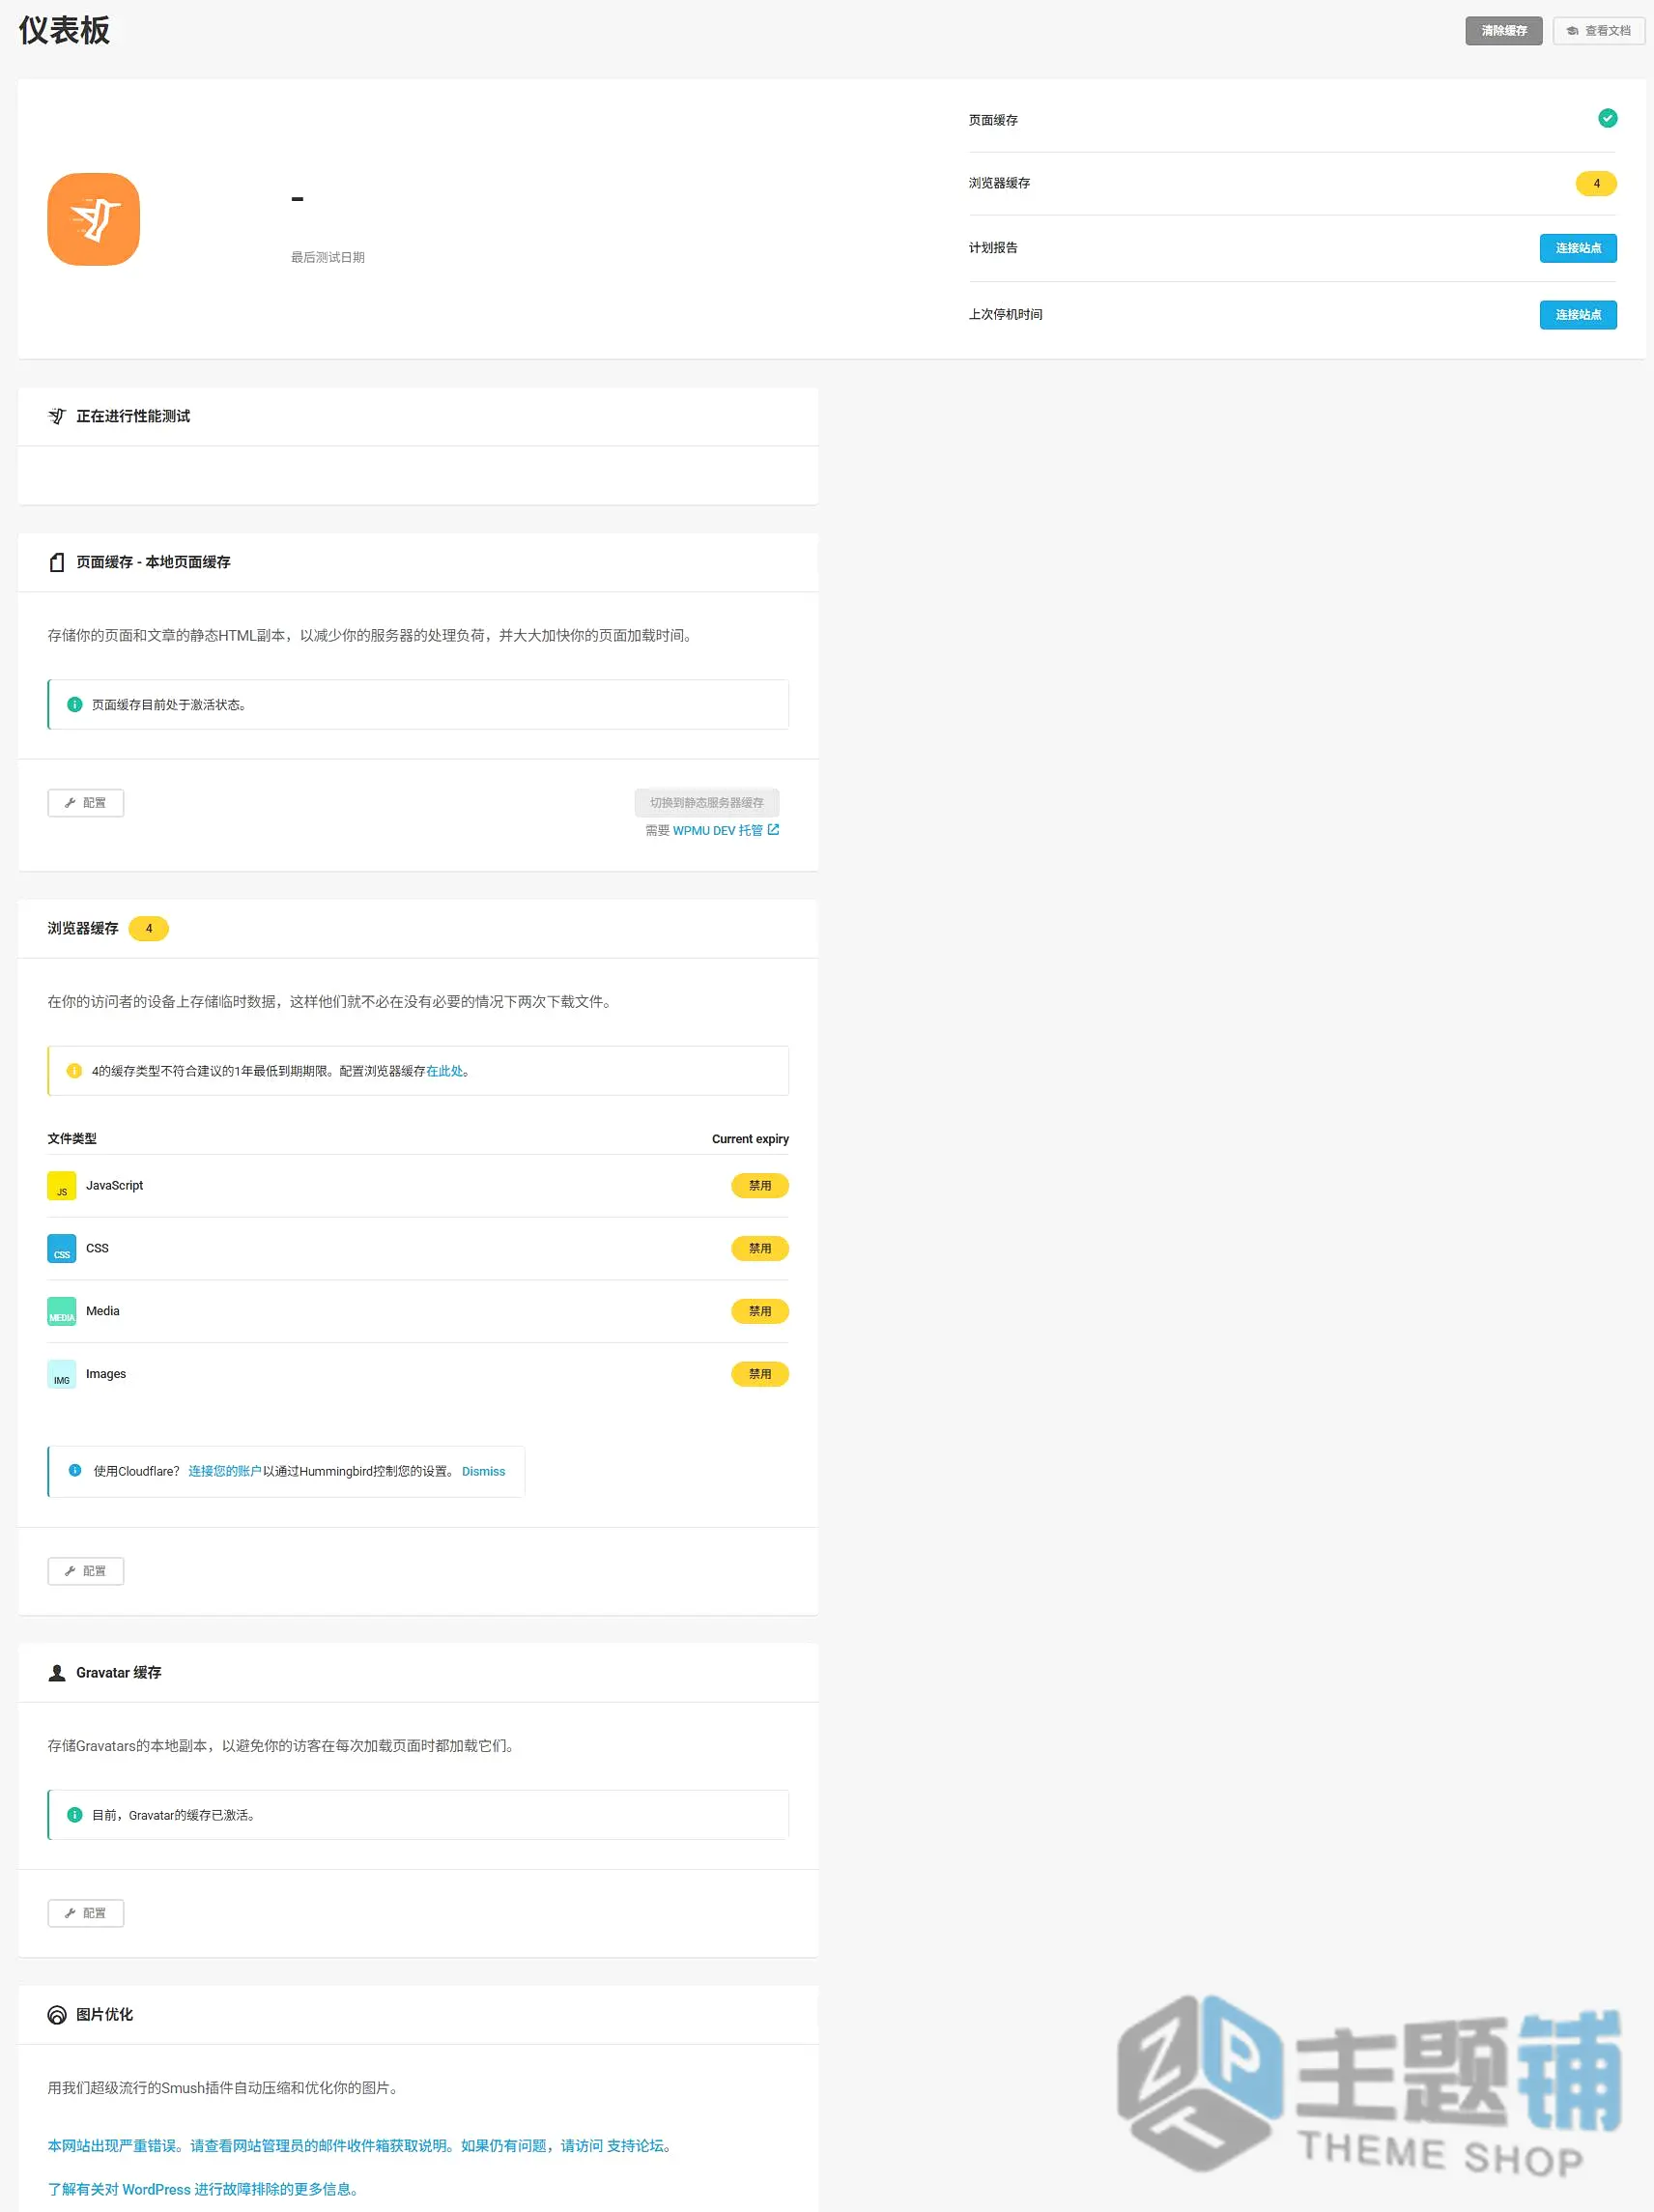Click the hummingbird icon beside 正在进行性能测试
Screen dimensions: 1654x2212
pyautogui.click(x=57, y=416)
